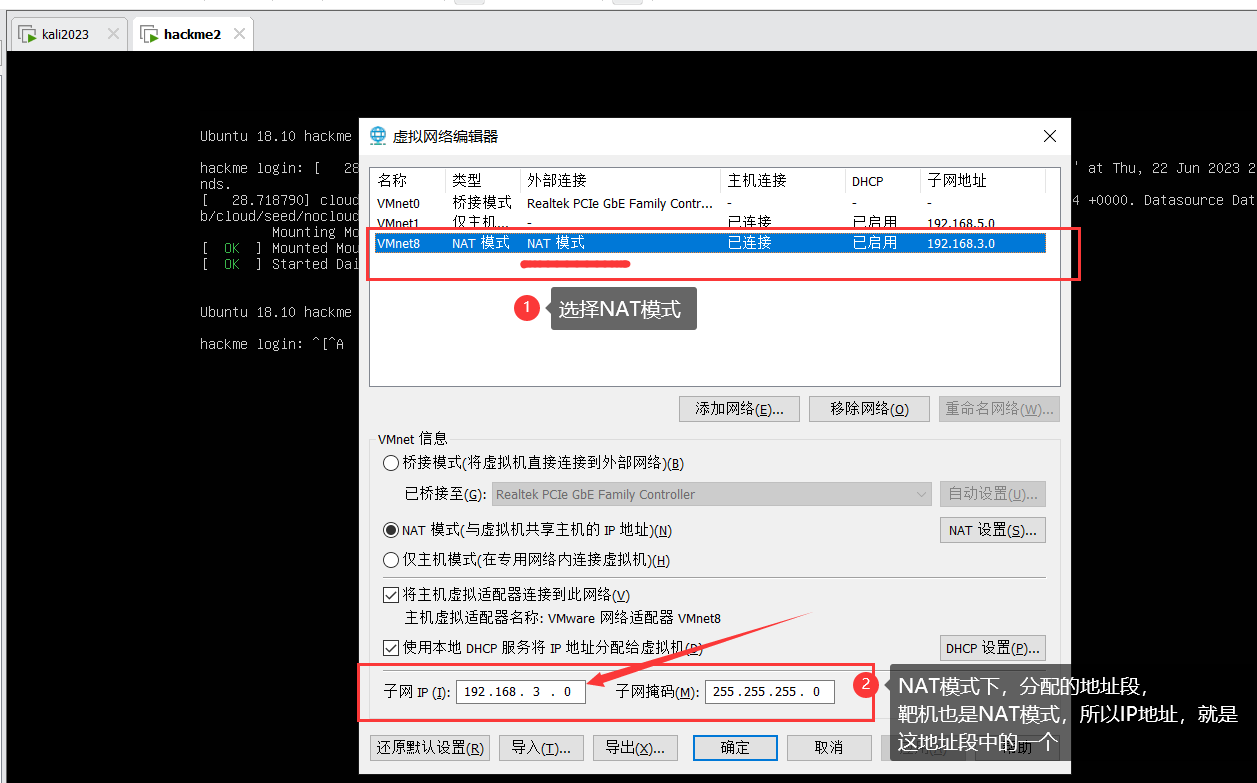Click the 确定 button
Image resolution: width=1257 pixels, height=783 pixels.
click(x=735, y=748)
